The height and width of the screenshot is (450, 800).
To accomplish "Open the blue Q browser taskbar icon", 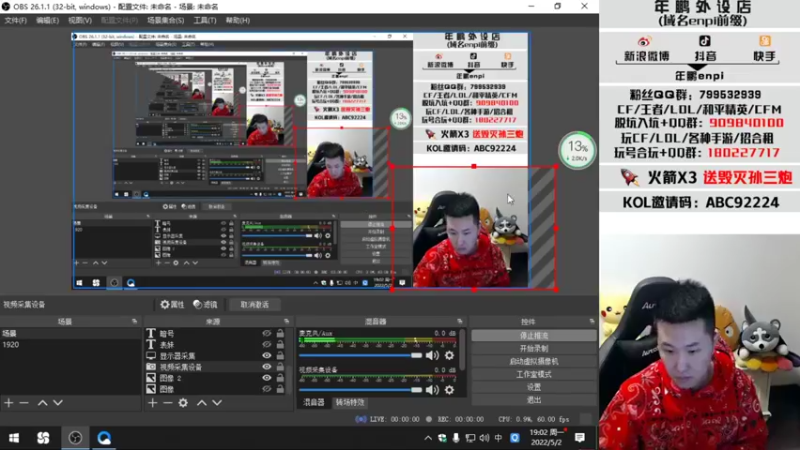I will (x=104, y=438).
